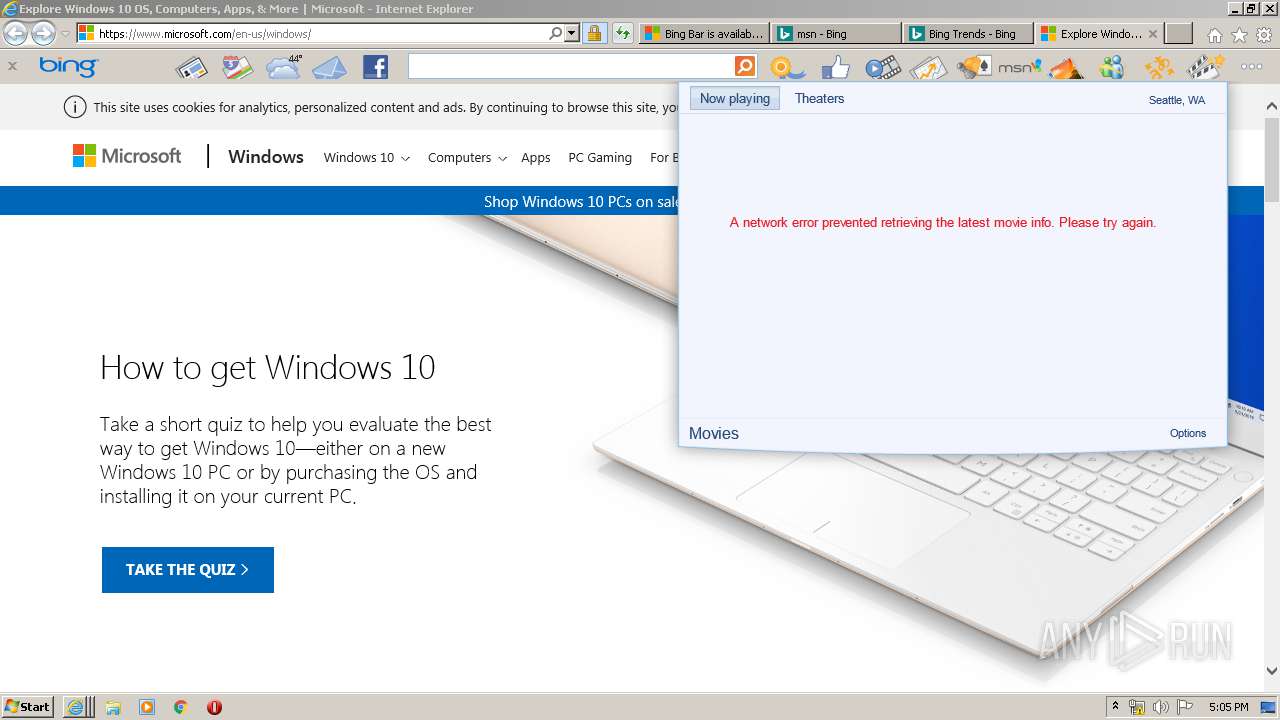Open the Facebook button in the Bing Bar
1280x720 pixels.
pos(375,68)
